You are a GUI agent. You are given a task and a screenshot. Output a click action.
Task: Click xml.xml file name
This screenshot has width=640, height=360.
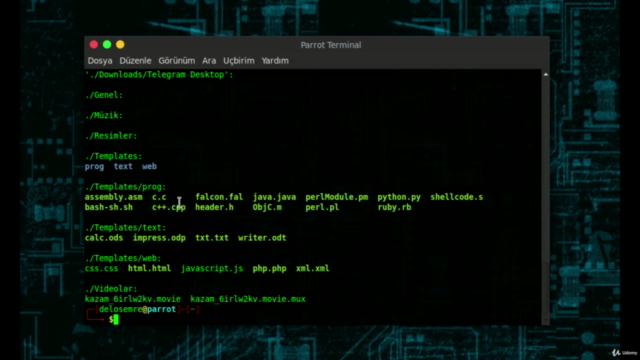[313, 269]
